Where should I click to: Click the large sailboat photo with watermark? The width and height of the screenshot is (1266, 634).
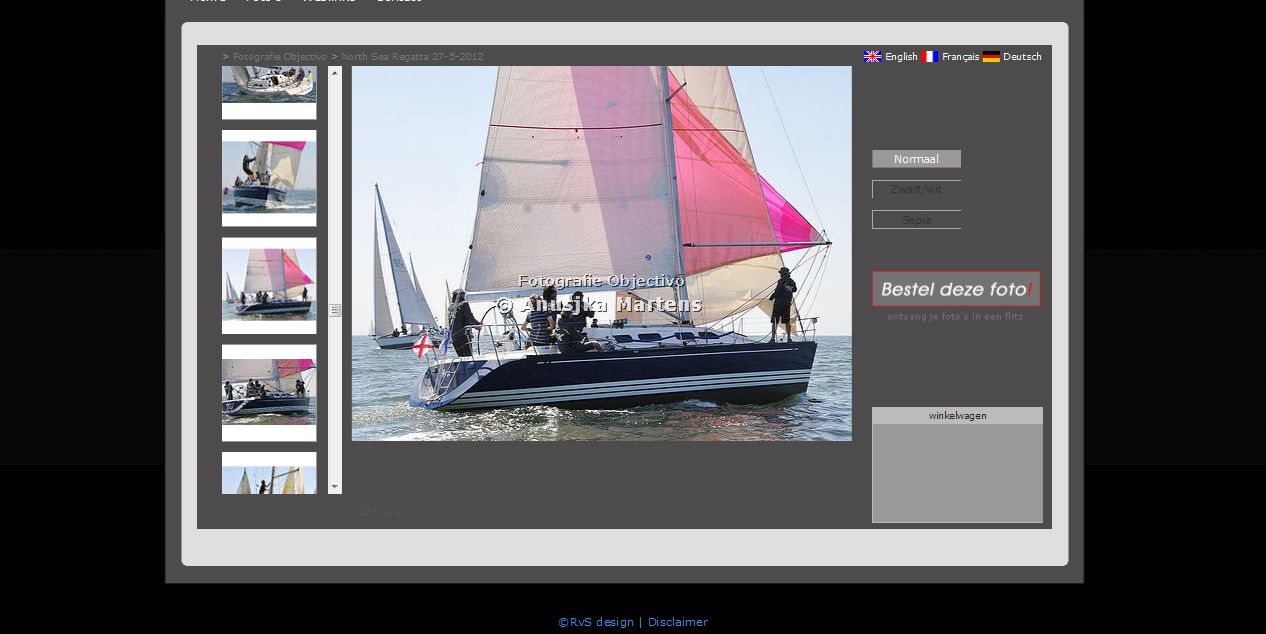tap(602, 254)
